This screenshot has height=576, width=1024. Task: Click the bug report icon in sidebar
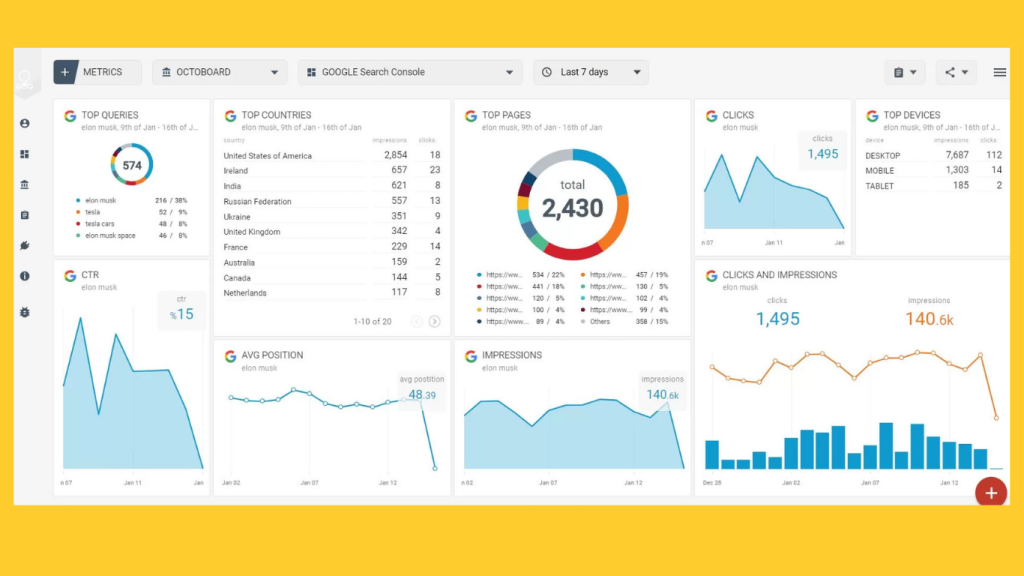click(x=25, y=312)
